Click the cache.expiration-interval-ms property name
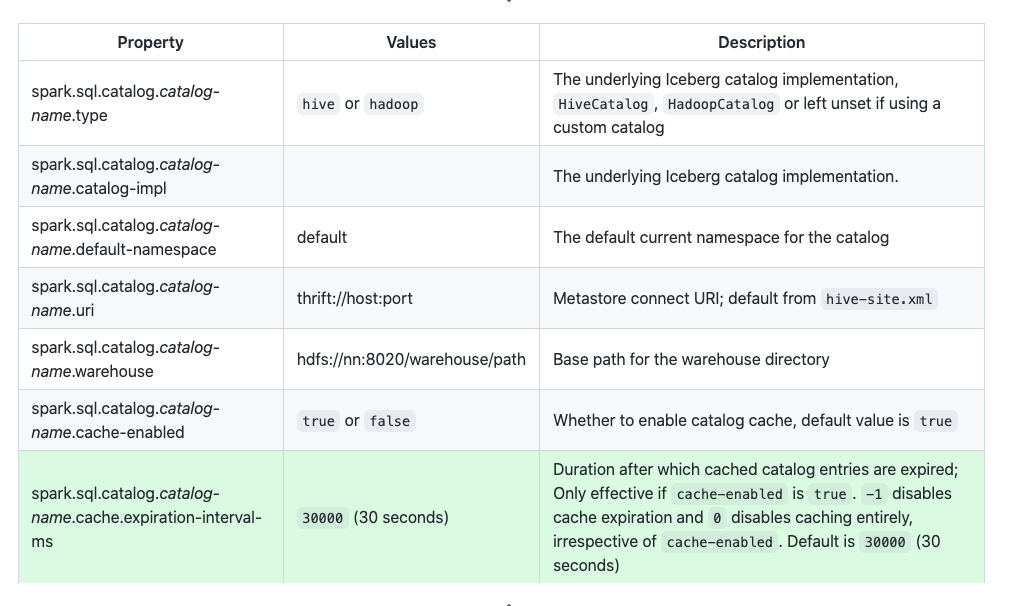 (145, 517)
